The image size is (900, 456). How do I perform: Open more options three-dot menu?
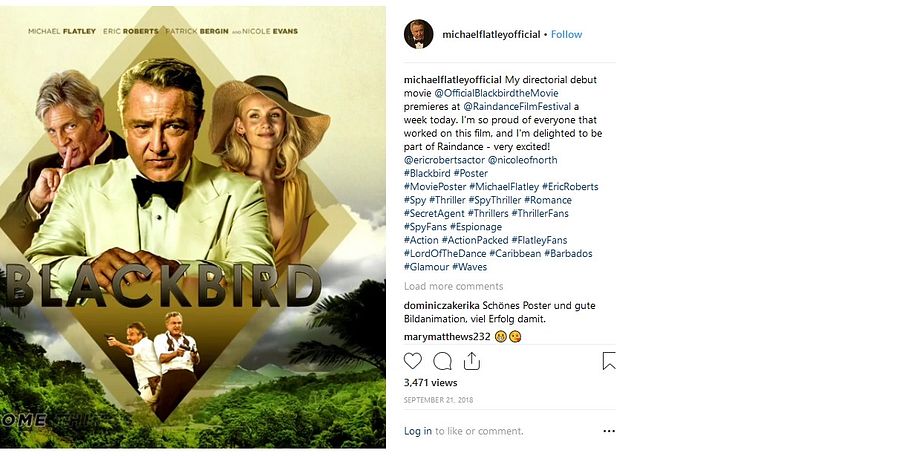pyautogui.click(x=609, y=431)
